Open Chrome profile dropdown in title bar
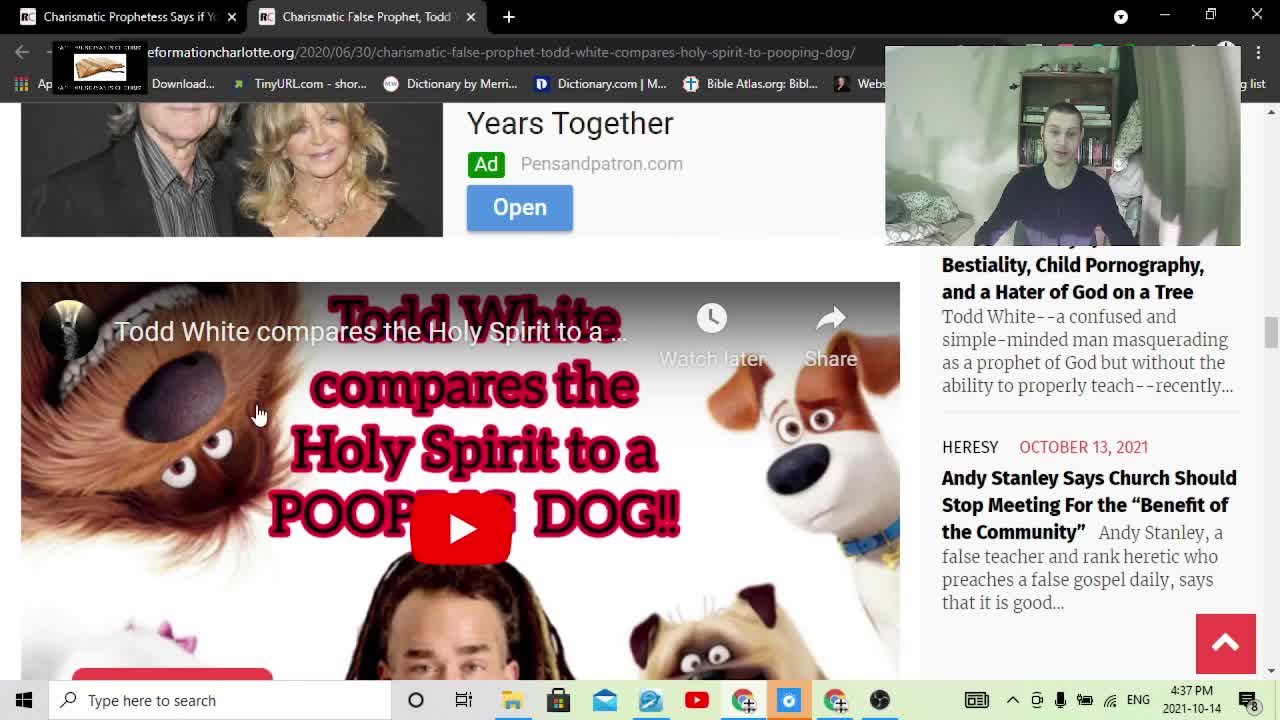This screenshot has width=1280, height=720. tap(1121, 17)
